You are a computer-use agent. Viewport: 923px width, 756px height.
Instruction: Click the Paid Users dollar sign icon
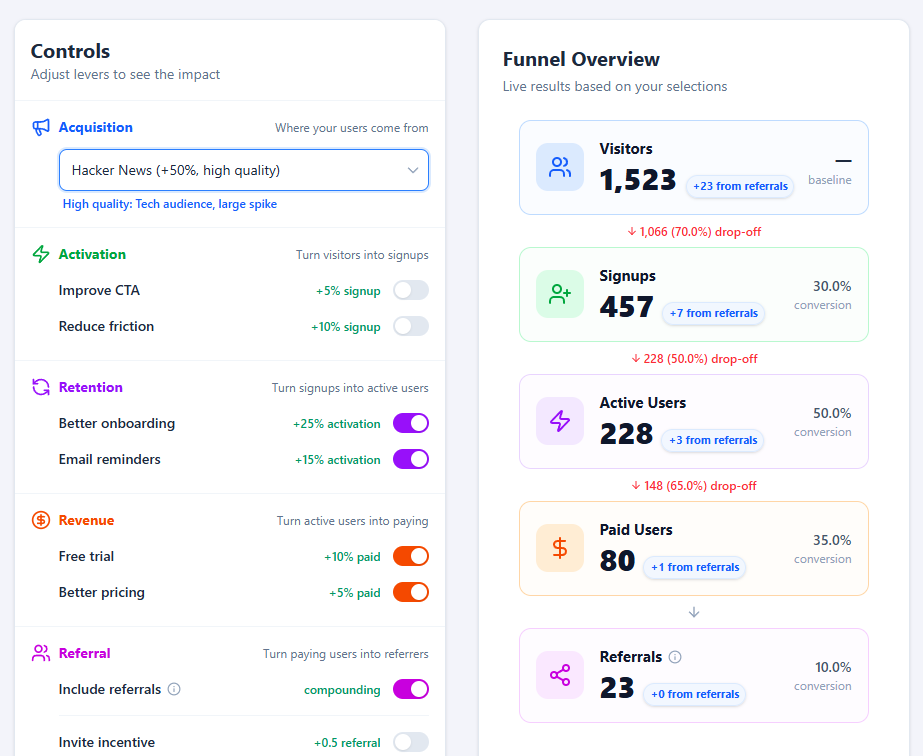pos(560,548)
